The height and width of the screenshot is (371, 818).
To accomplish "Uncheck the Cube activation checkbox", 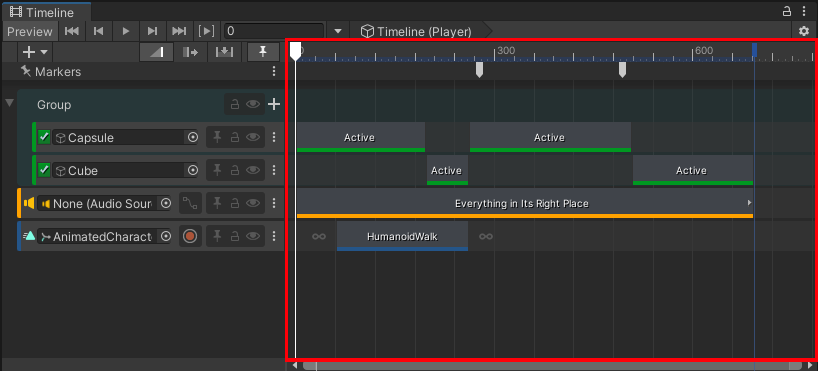I will pyautogui.click(x=44, y=171).
